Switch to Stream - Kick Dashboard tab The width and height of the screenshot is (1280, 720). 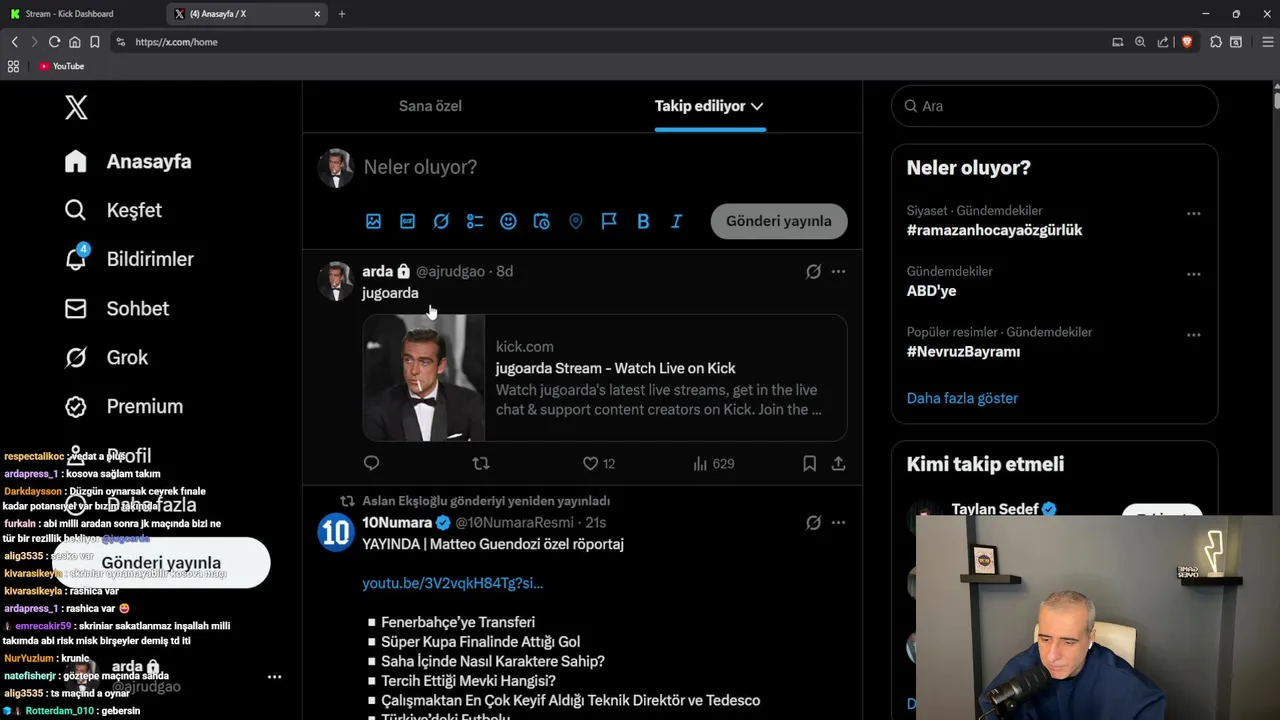[x=82, y=14]
